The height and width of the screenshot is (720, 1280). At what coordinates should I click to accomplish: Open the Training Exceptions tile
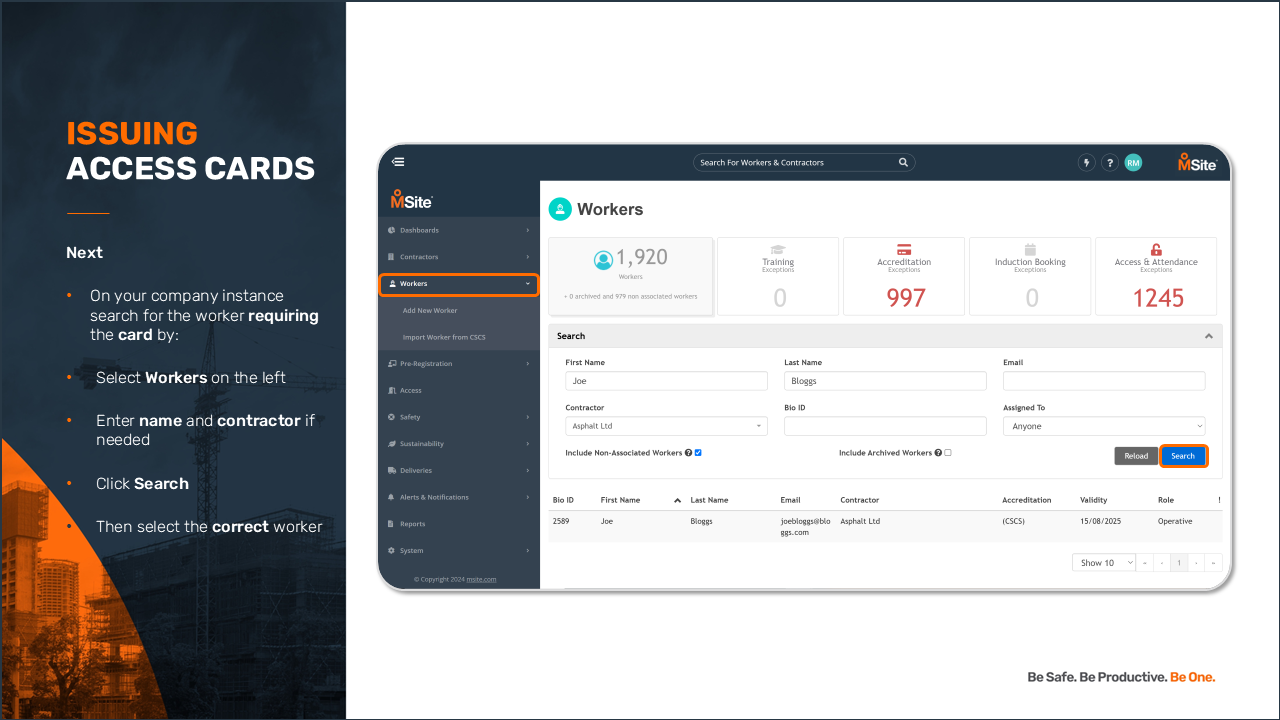click(778, 276)
